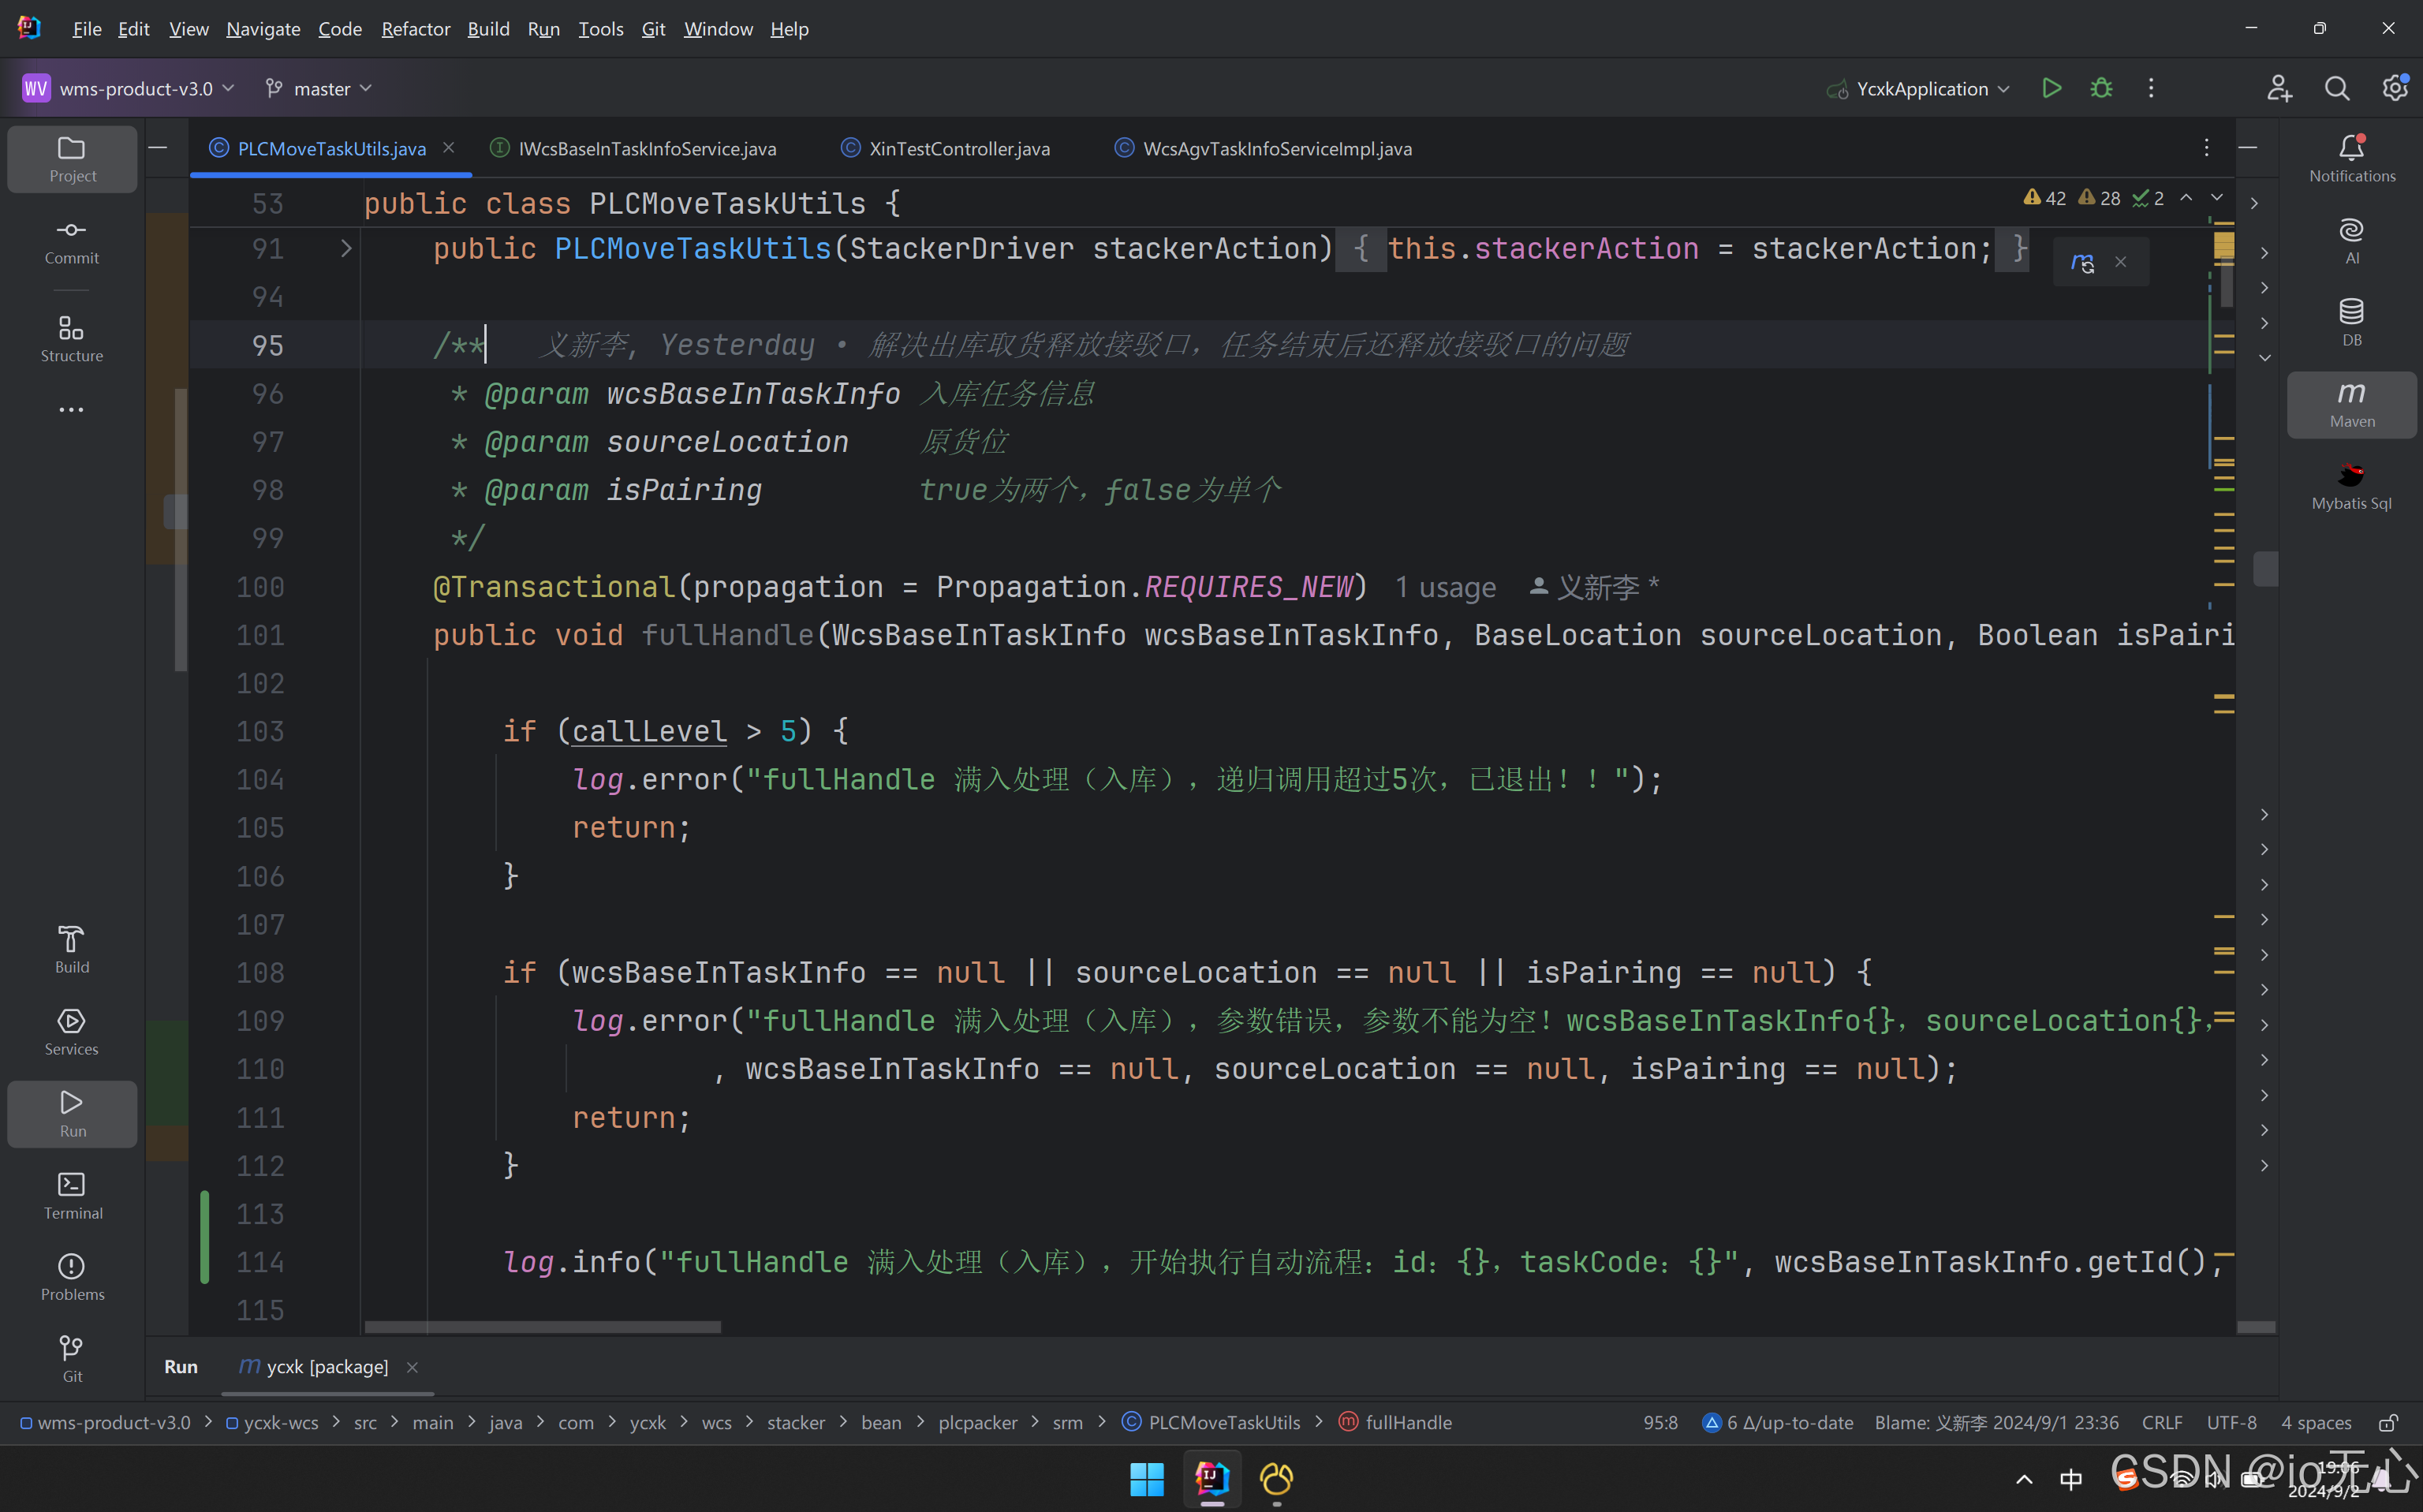This screenshot has height=1512, width=2423.
Task: Switch to WcsAgvTaskInfoServiceImpl.java tab
Action: 1264,148
